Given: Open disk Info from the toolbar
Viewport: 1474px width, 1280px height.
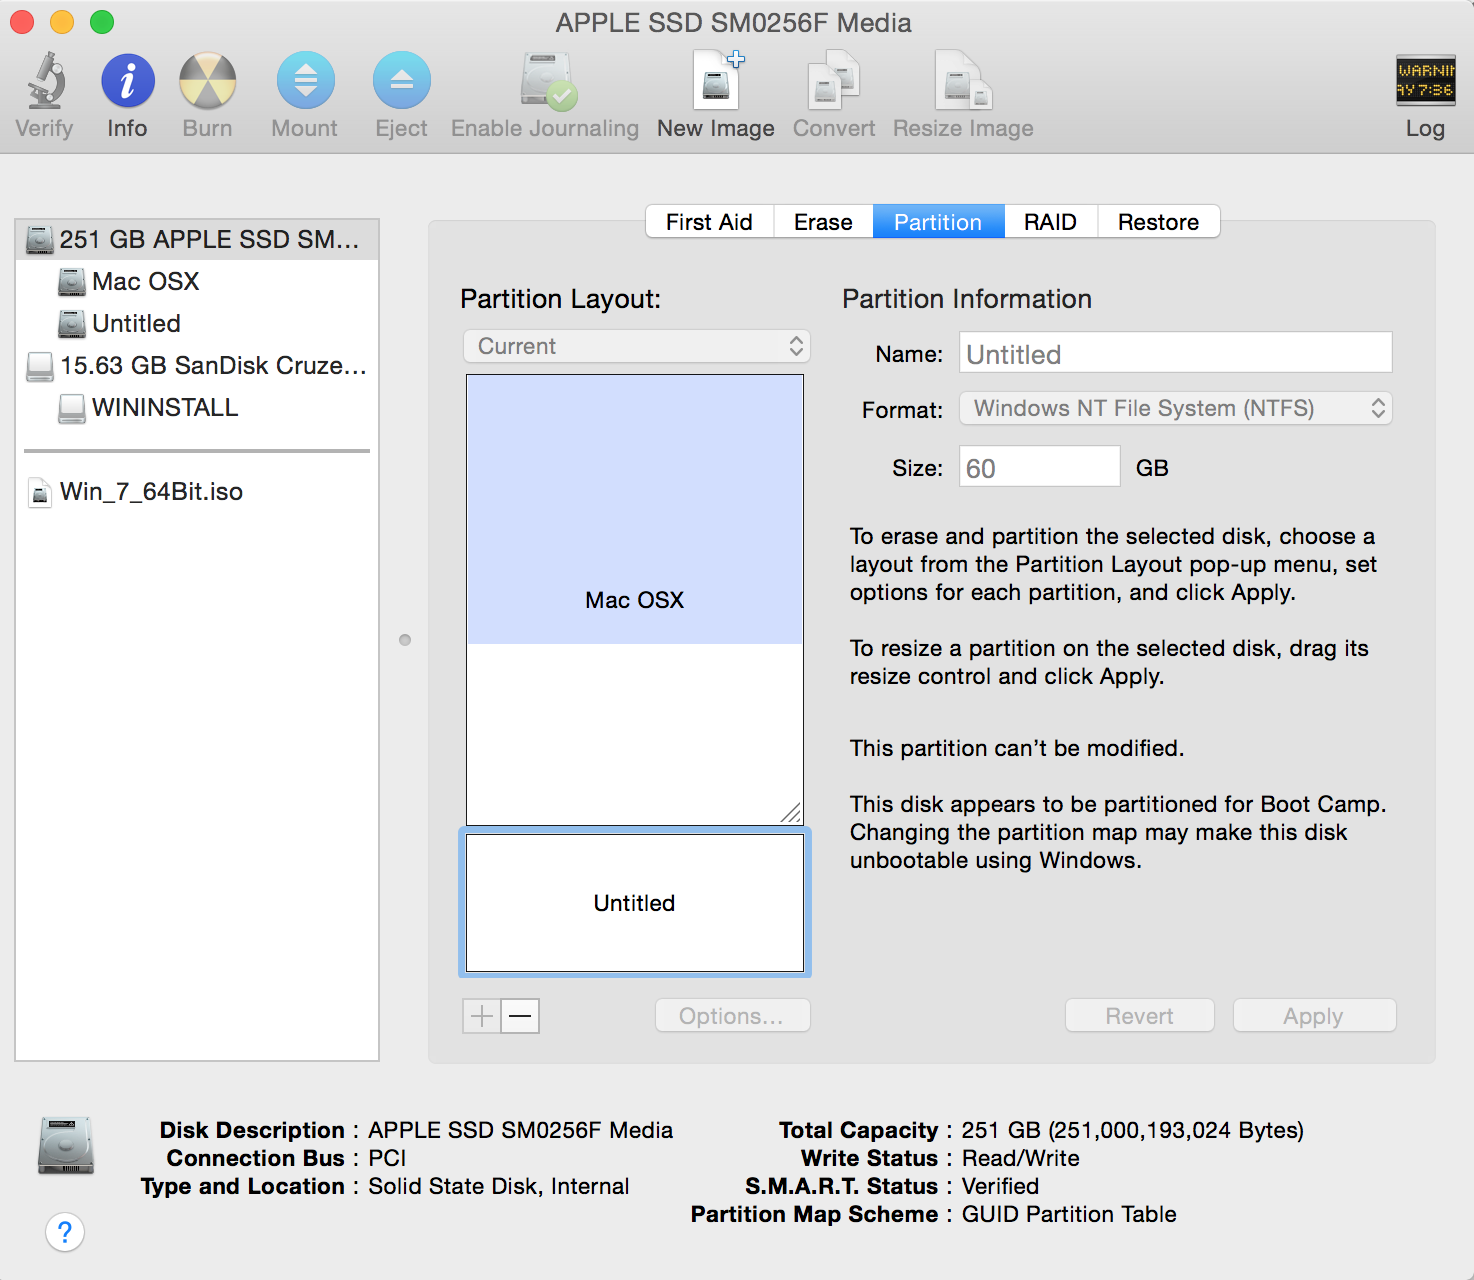Looking at the screenshot, I should pyautogui.click(x=127, y=82).
